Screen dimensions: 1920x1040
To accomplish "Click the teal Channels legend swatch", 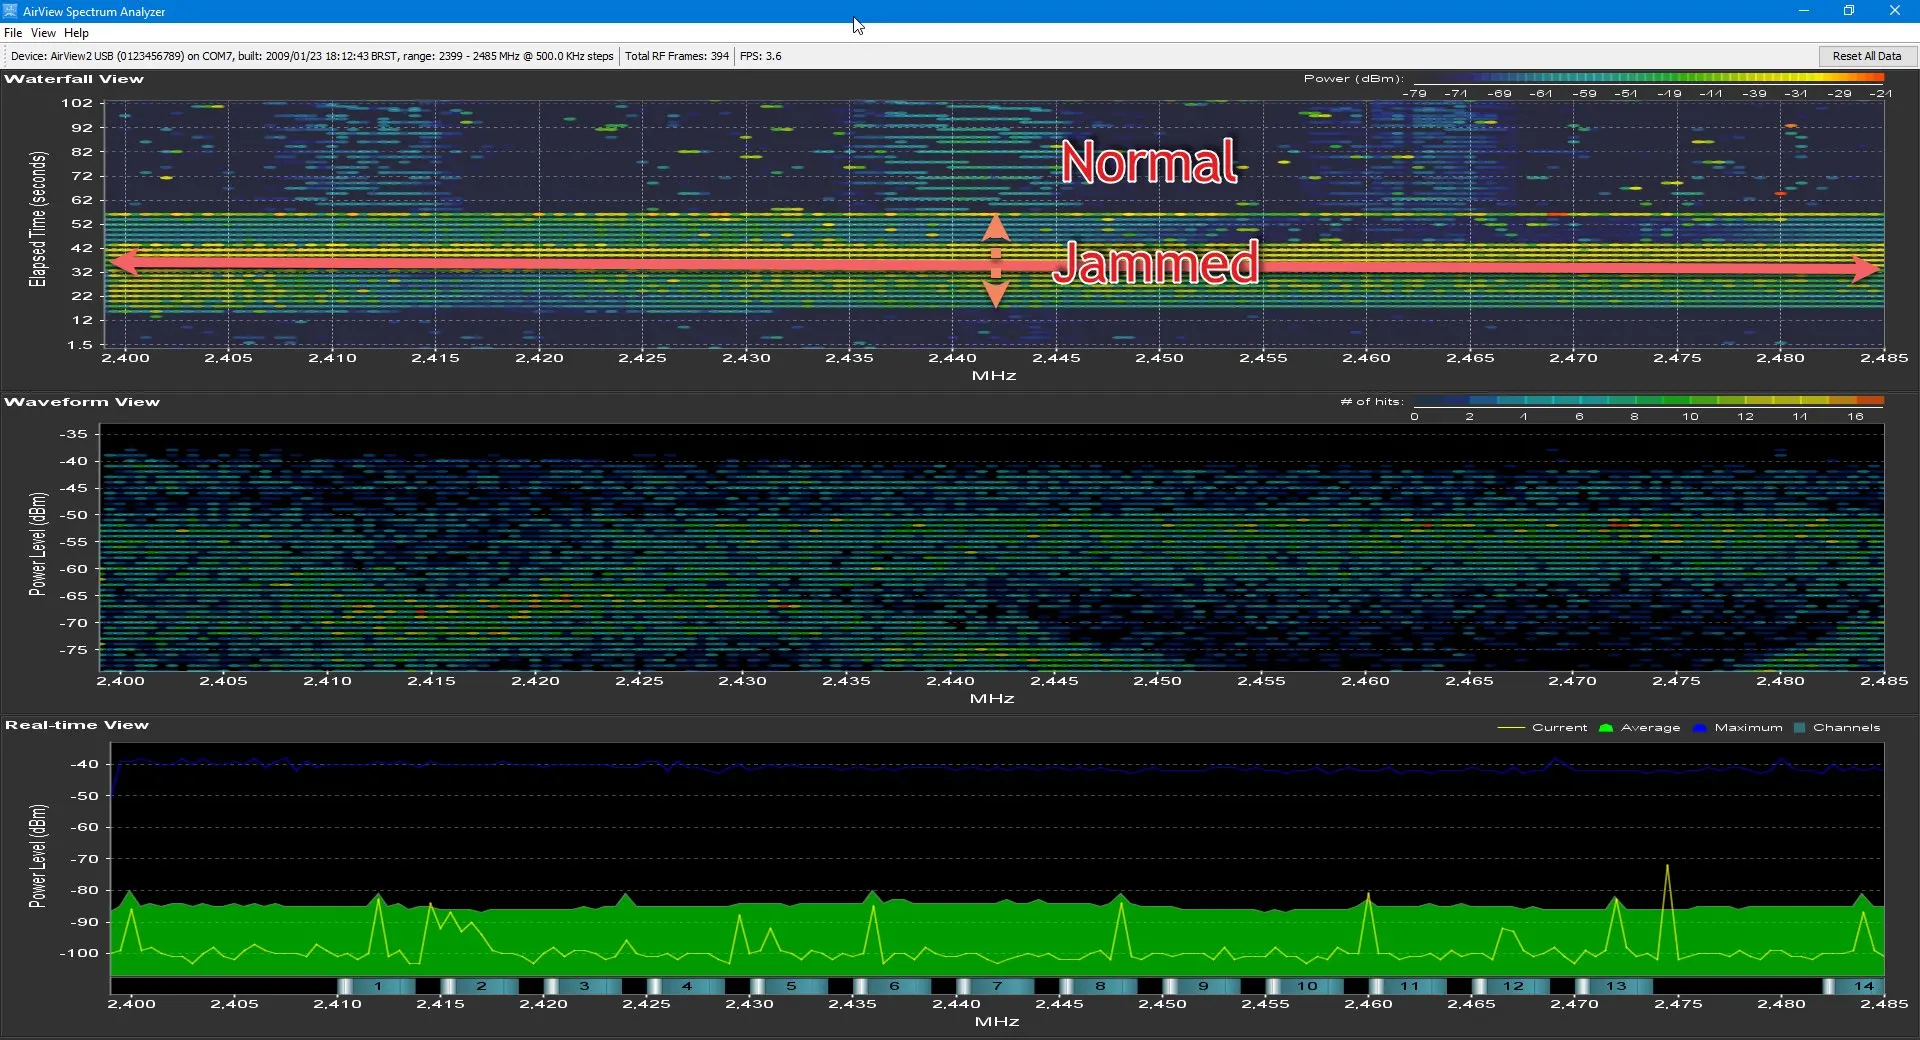I will tap(1800, 728).
